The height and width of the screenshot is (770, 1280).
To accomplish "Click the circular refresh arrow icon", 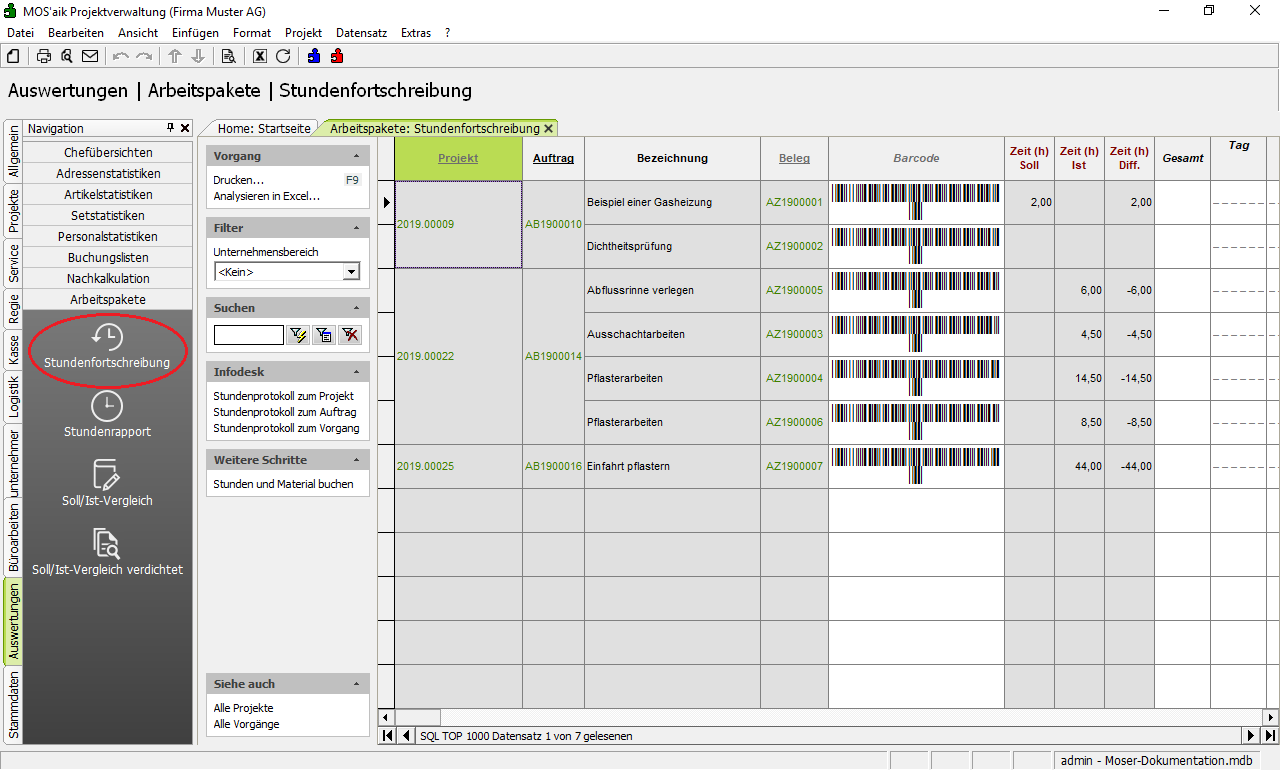I will point(283,56).
